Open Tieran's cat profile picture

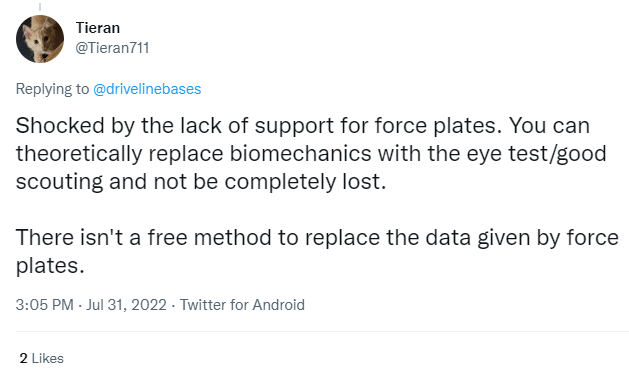coord(40,39)
